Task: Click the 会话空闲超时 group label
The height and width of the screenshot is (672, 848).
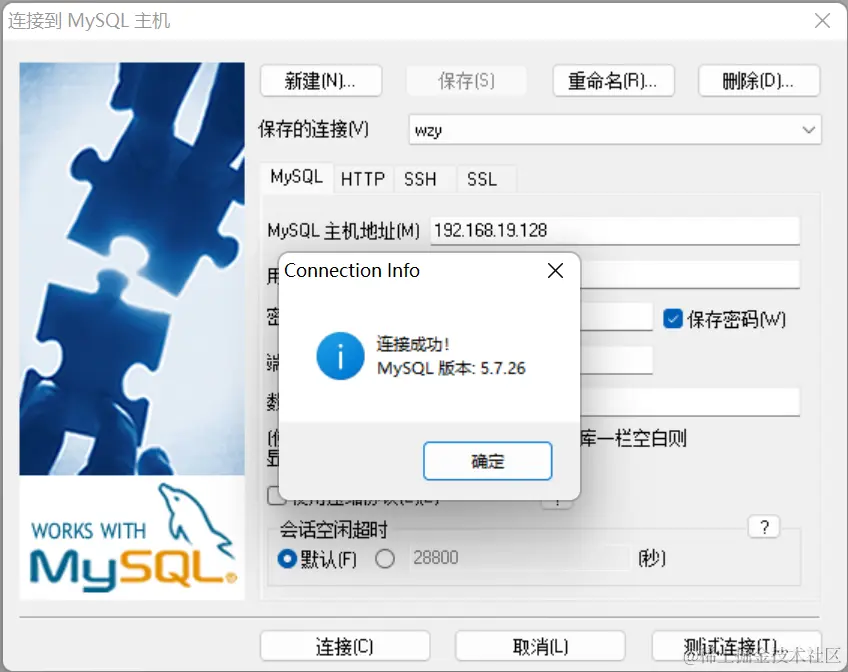Action: [334, 530]
